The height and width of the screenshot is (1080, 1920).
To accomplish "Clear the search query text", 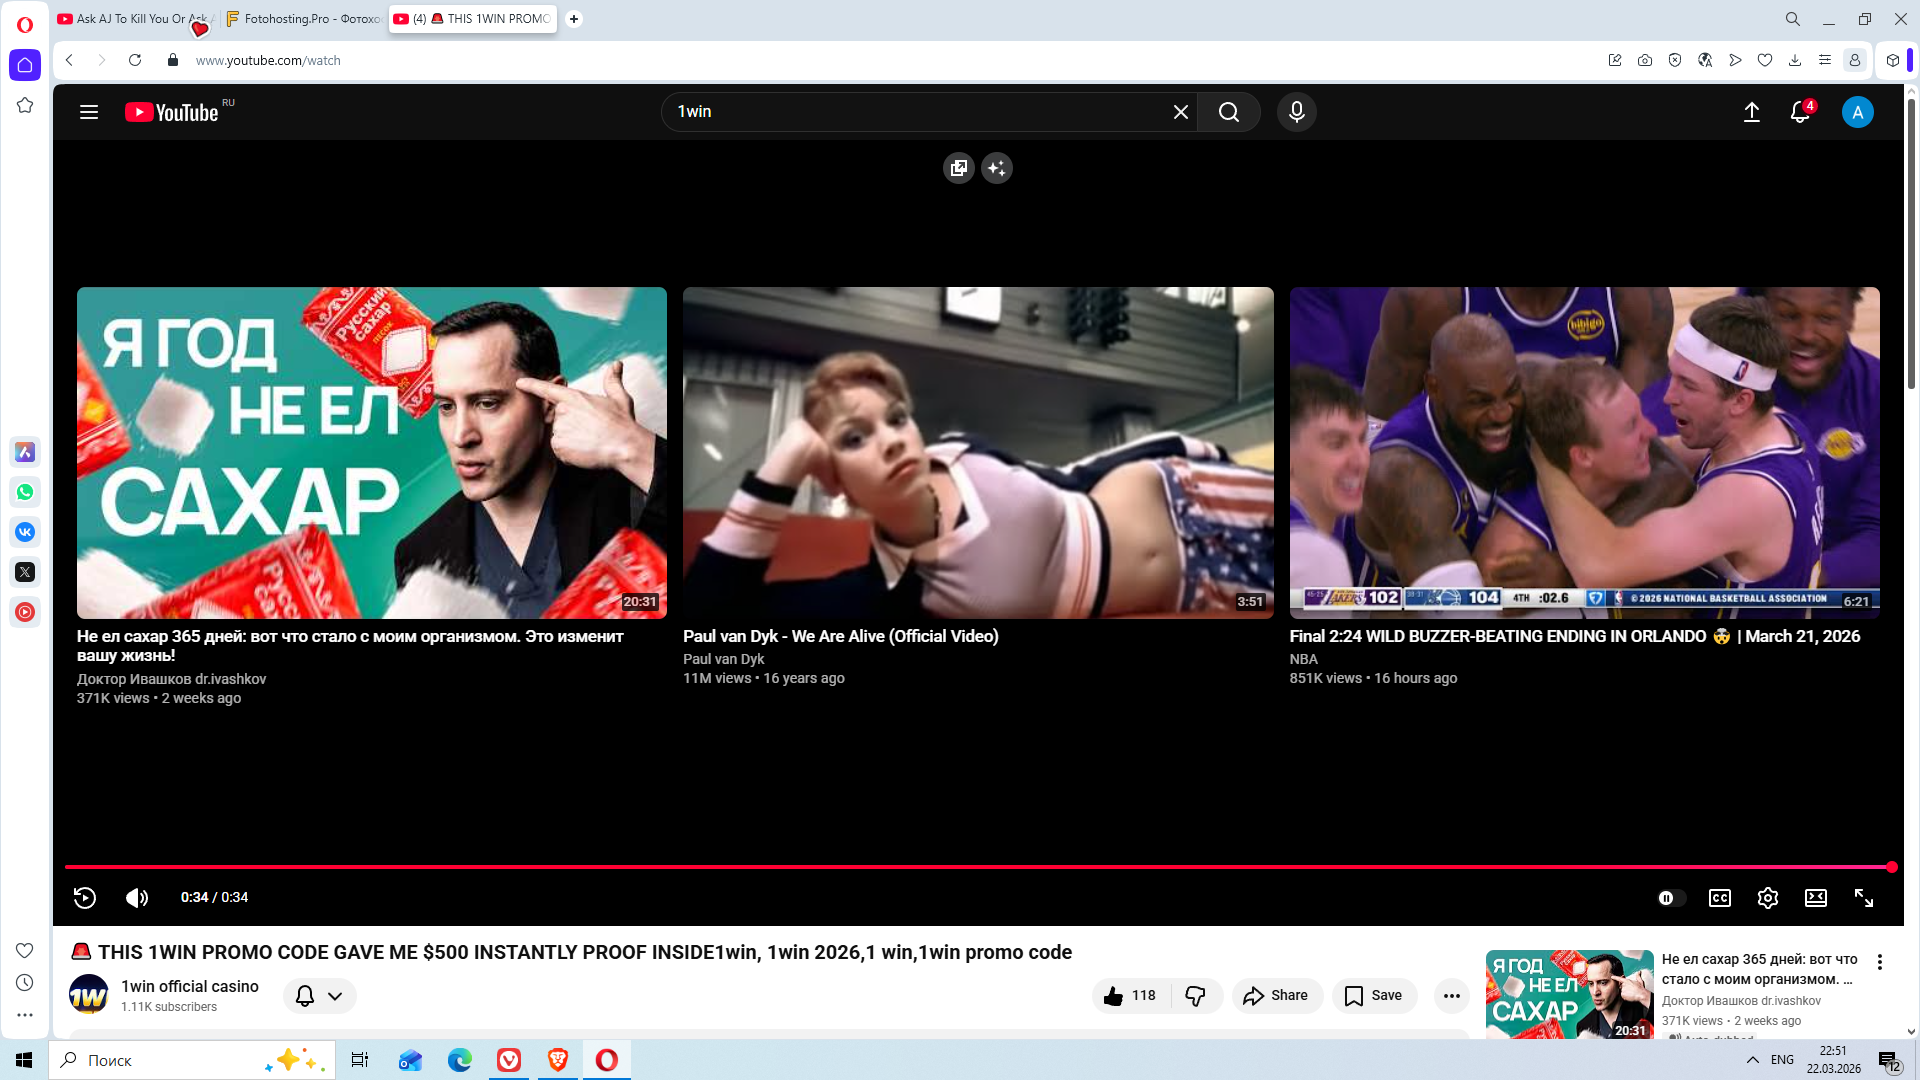I will (x=1180, y=112).
